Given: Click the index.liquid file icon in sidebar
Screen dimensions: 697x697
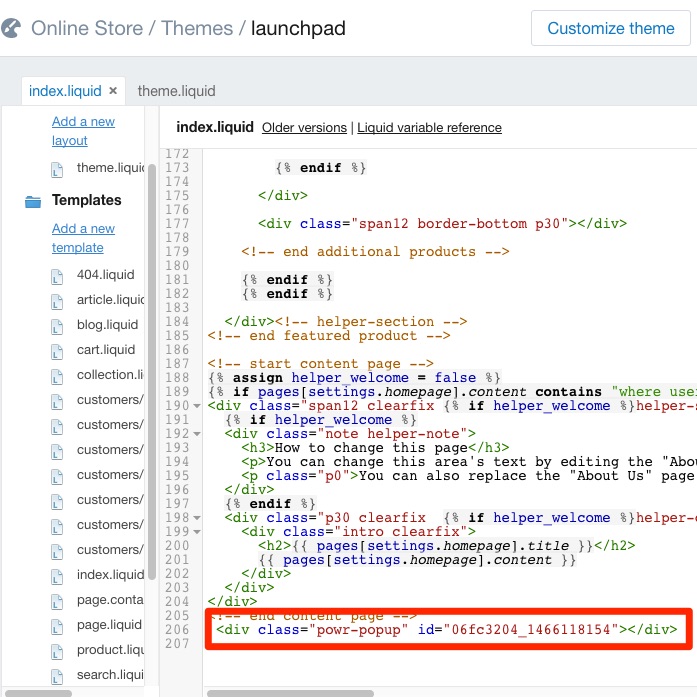Looking at the screenshot, I should click(56, 577).
